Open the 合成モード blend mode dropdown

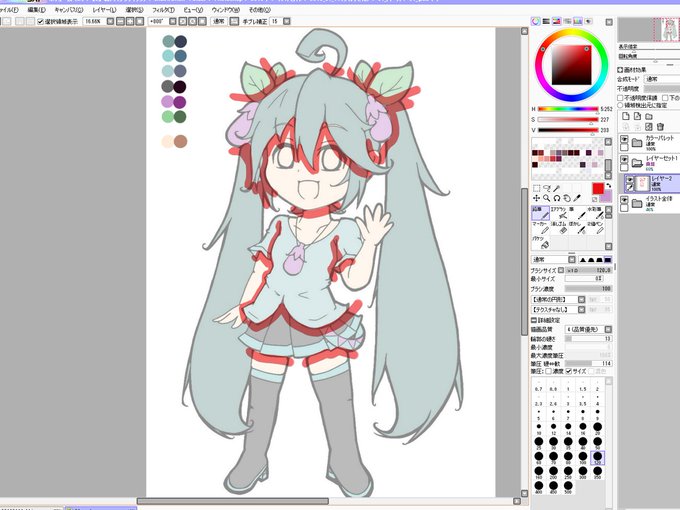click(x=661, y=79)
